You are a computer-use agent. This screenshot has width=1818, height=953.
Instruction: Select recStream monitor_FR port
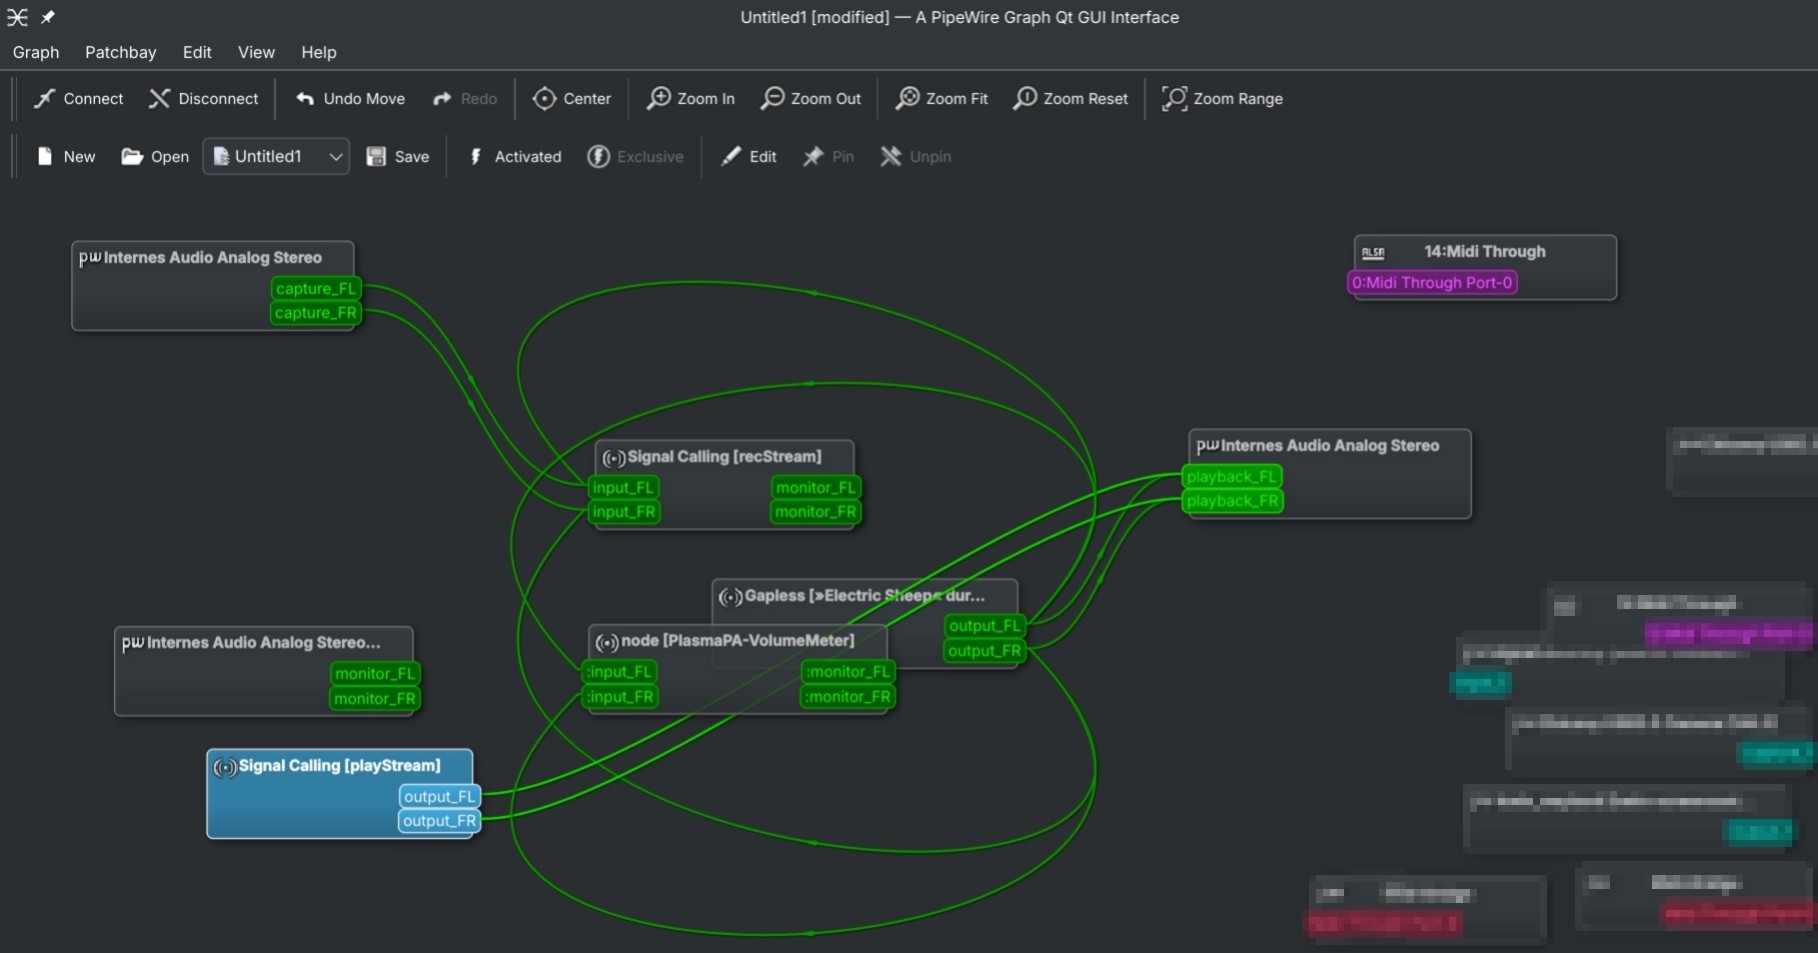pos(816,512)
